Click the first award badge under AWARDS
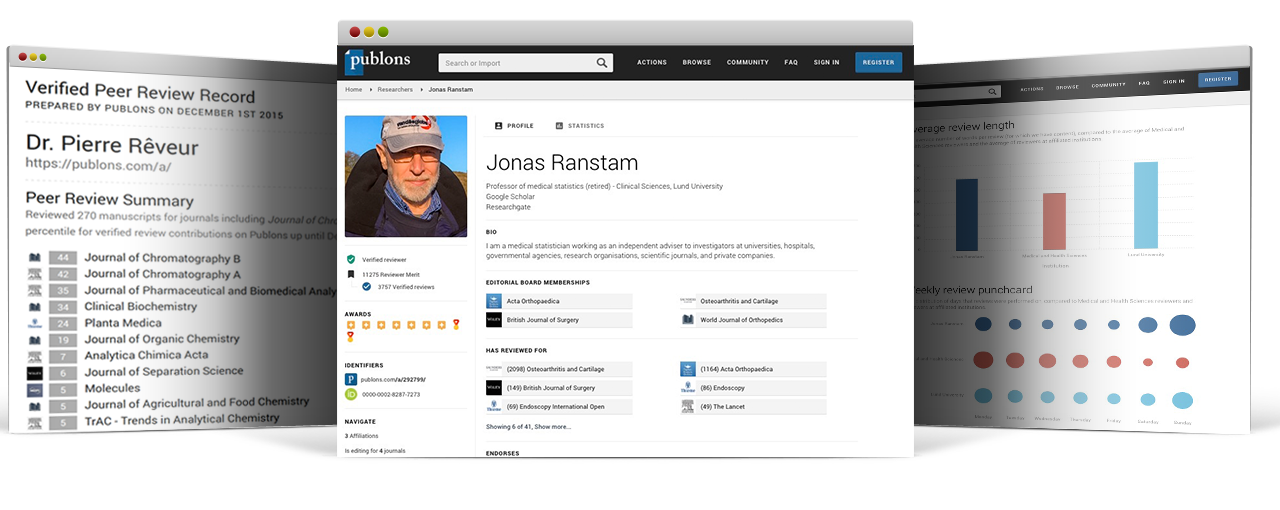Screen dimensions: 1280x510 (x=351, y=324)
